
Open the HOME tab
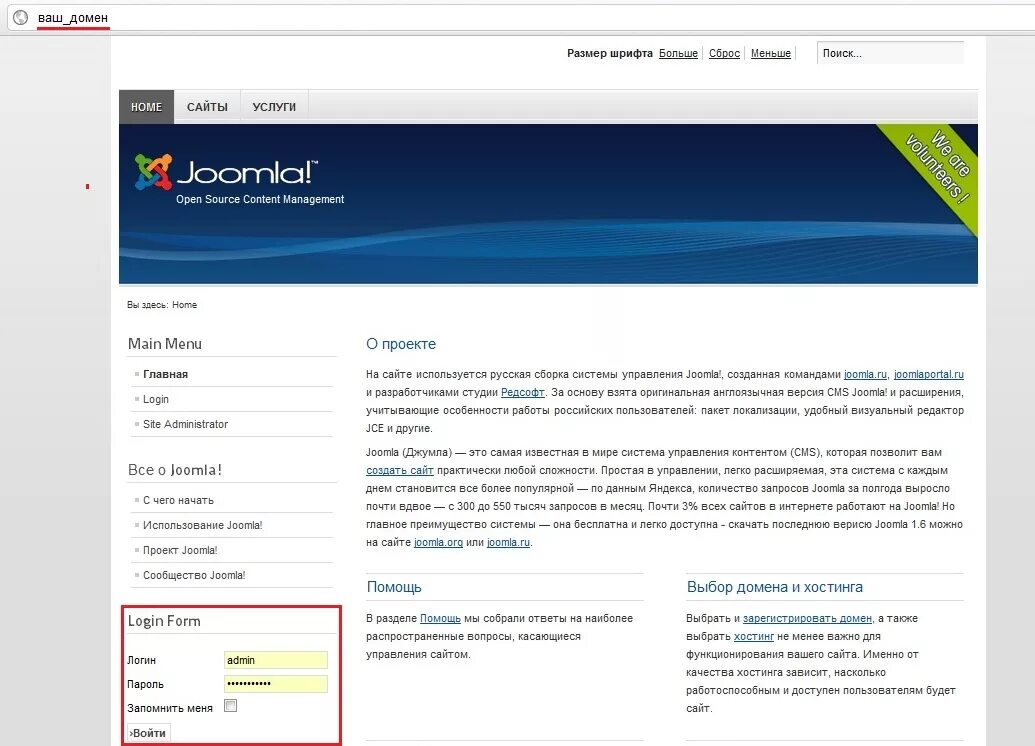[x=147, y=107]
